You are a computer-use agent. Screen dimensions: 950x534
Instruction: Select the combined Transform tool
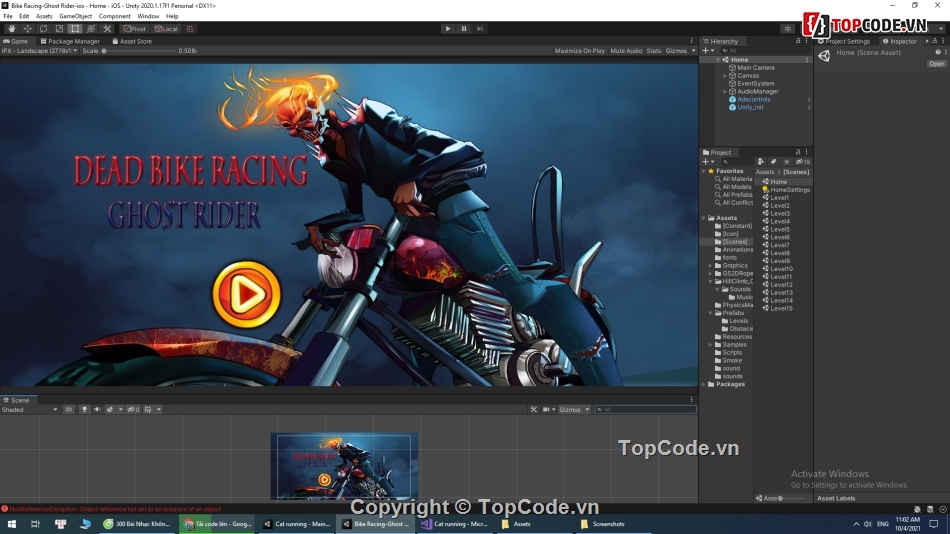click(x=91, y=28)
